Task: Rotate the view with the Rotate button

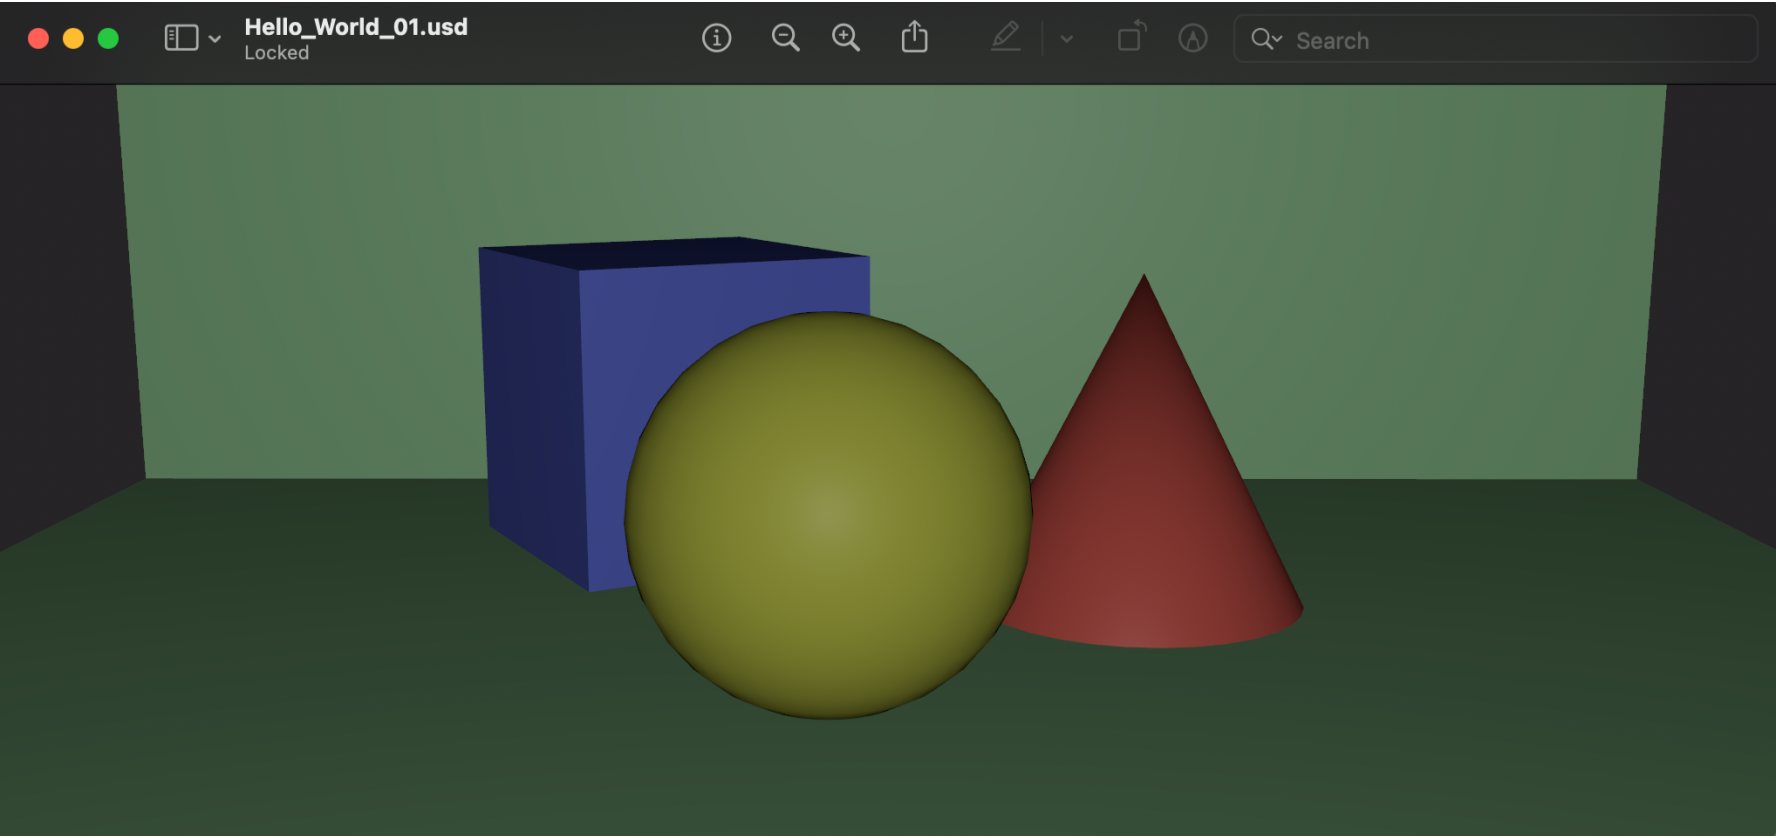Action: [x=1130, y=38]
